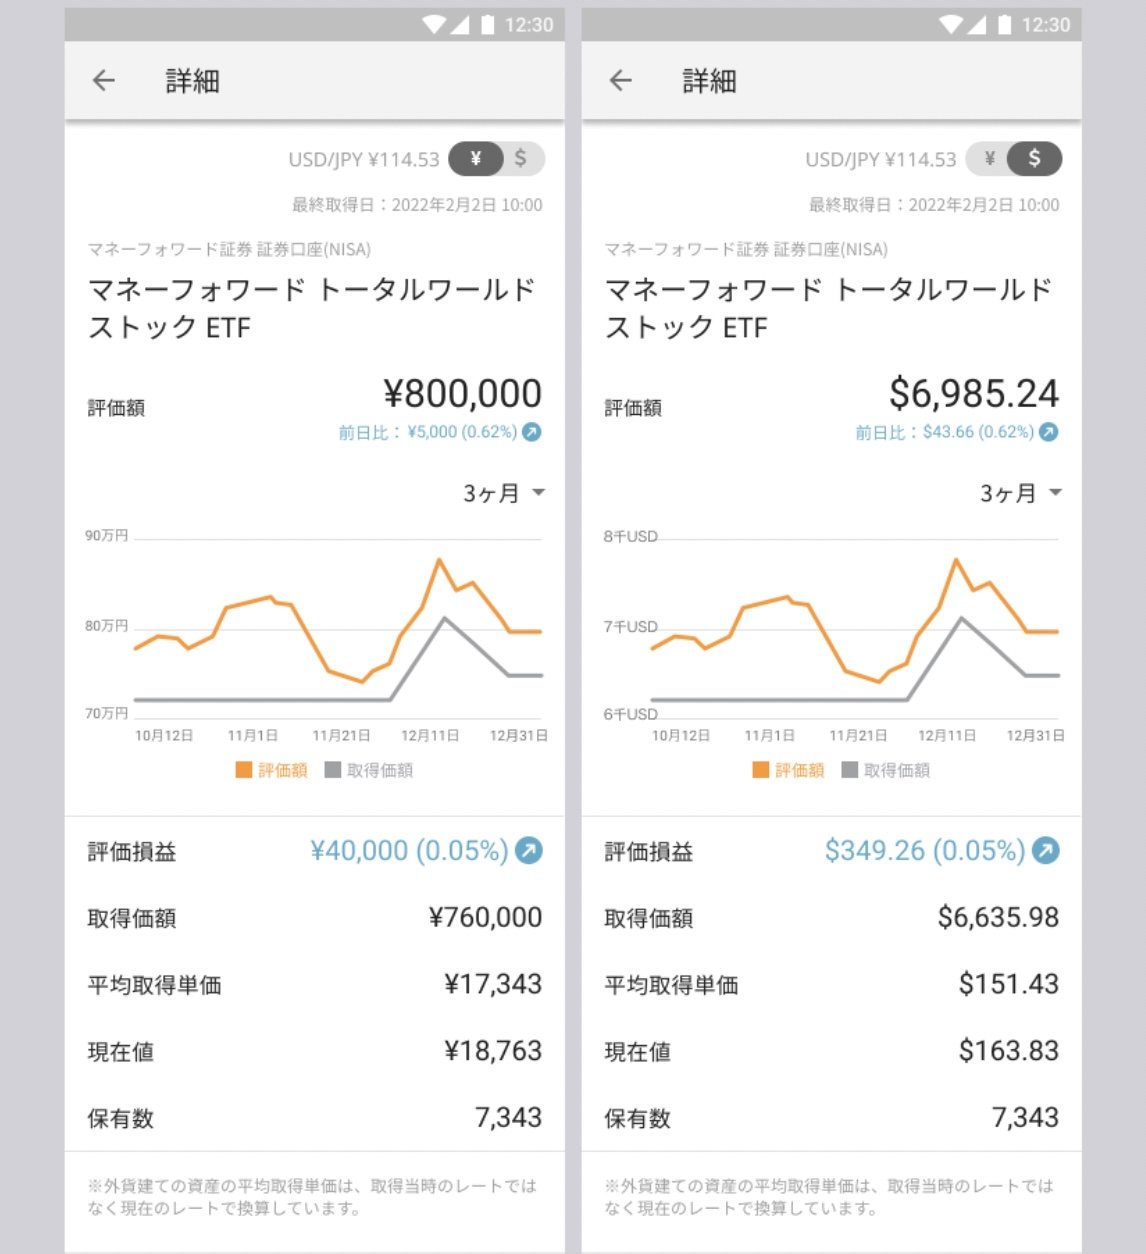This screenshot has height=1254, width=1146.
Task: Switch the left screen currency to dollars
Action: [520, 158]
